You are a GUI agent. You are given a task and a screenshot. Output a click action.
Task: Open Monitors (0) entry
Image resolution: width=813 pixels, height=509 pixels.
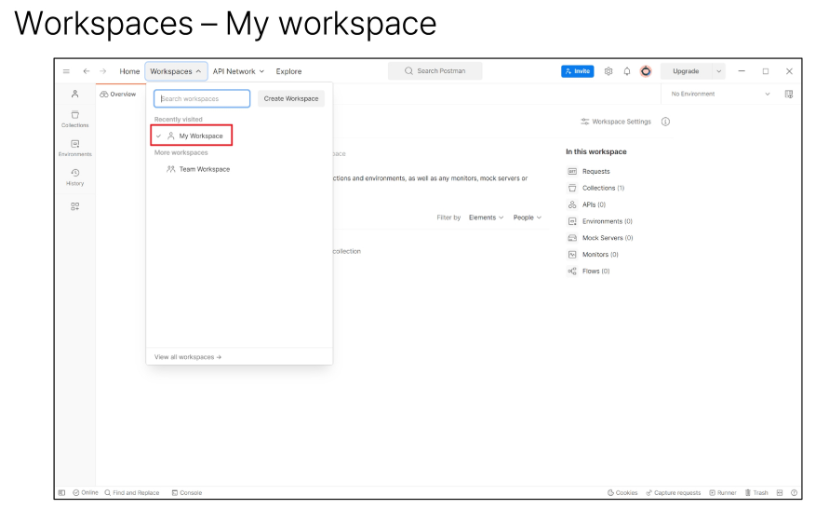(x=593, y=254)
